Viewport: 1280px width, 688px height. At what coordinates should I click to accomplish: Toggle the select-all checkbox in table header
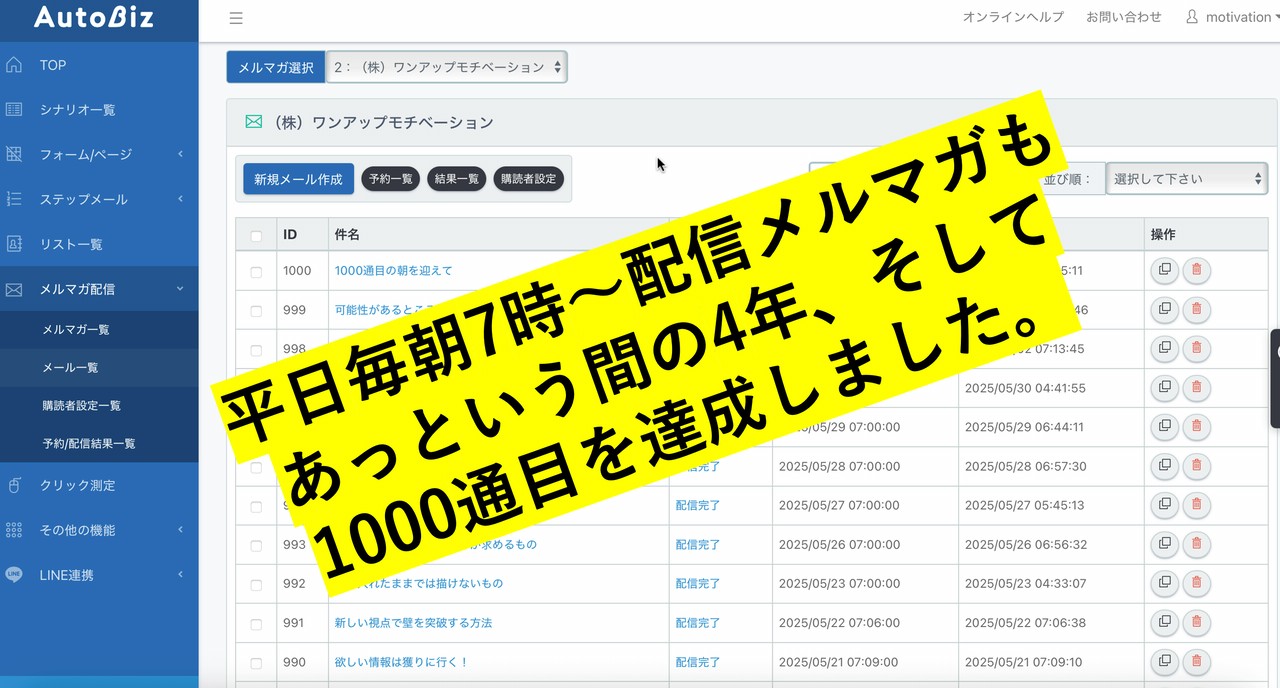click(x=256, y=235)
